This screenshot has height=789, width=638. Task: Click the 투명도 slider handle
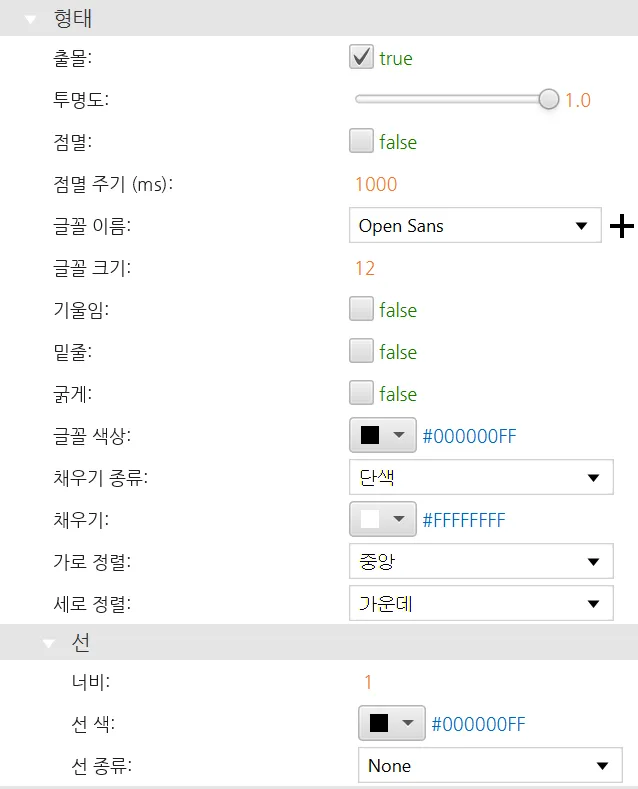(x=549, y=99)
